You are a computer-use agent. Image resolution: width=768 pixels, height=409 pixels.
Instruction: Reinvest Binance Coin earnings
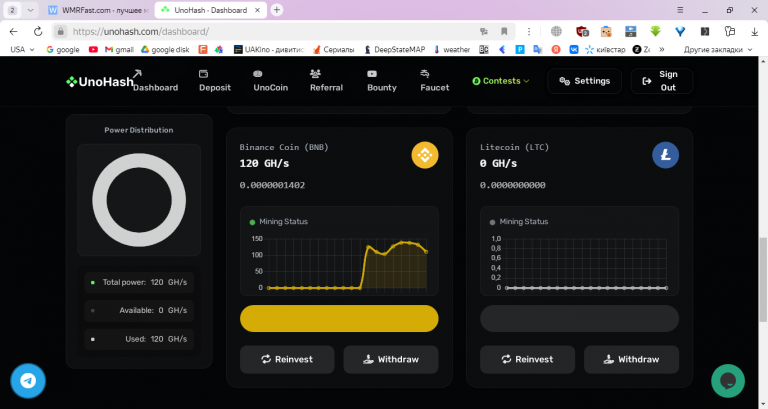[x=287, y=360]
